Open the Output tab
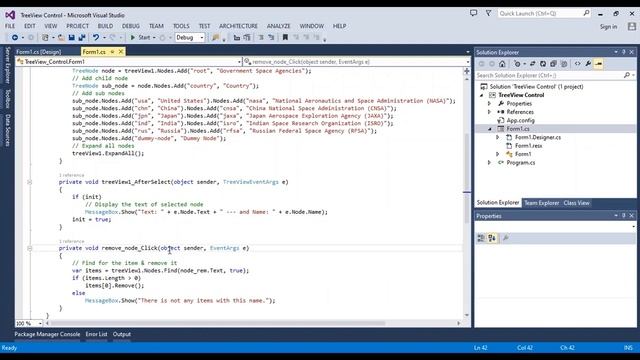Viewport: 640px width, 360px height. point(122,334)
